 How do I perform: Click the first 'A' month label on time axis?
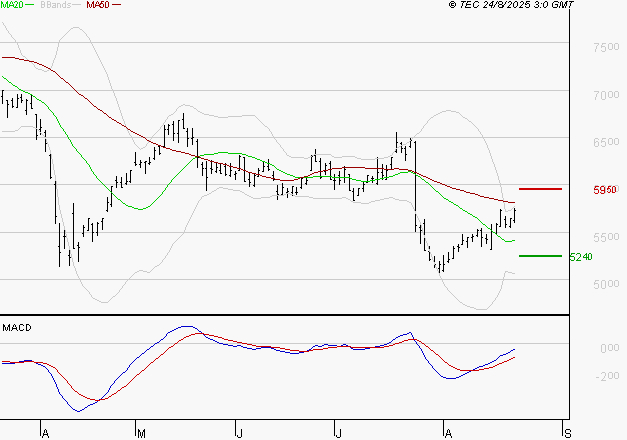(x=46, y=433)
